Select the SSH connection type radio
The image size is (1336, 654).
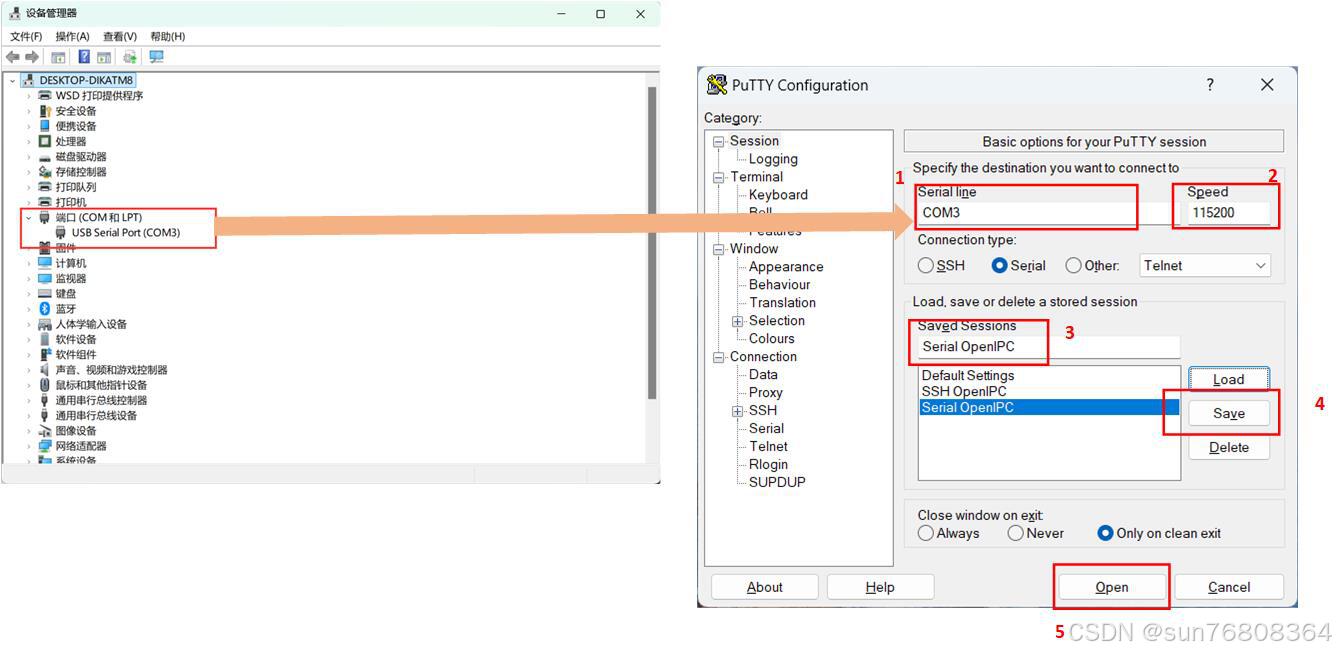click(926, 266)
